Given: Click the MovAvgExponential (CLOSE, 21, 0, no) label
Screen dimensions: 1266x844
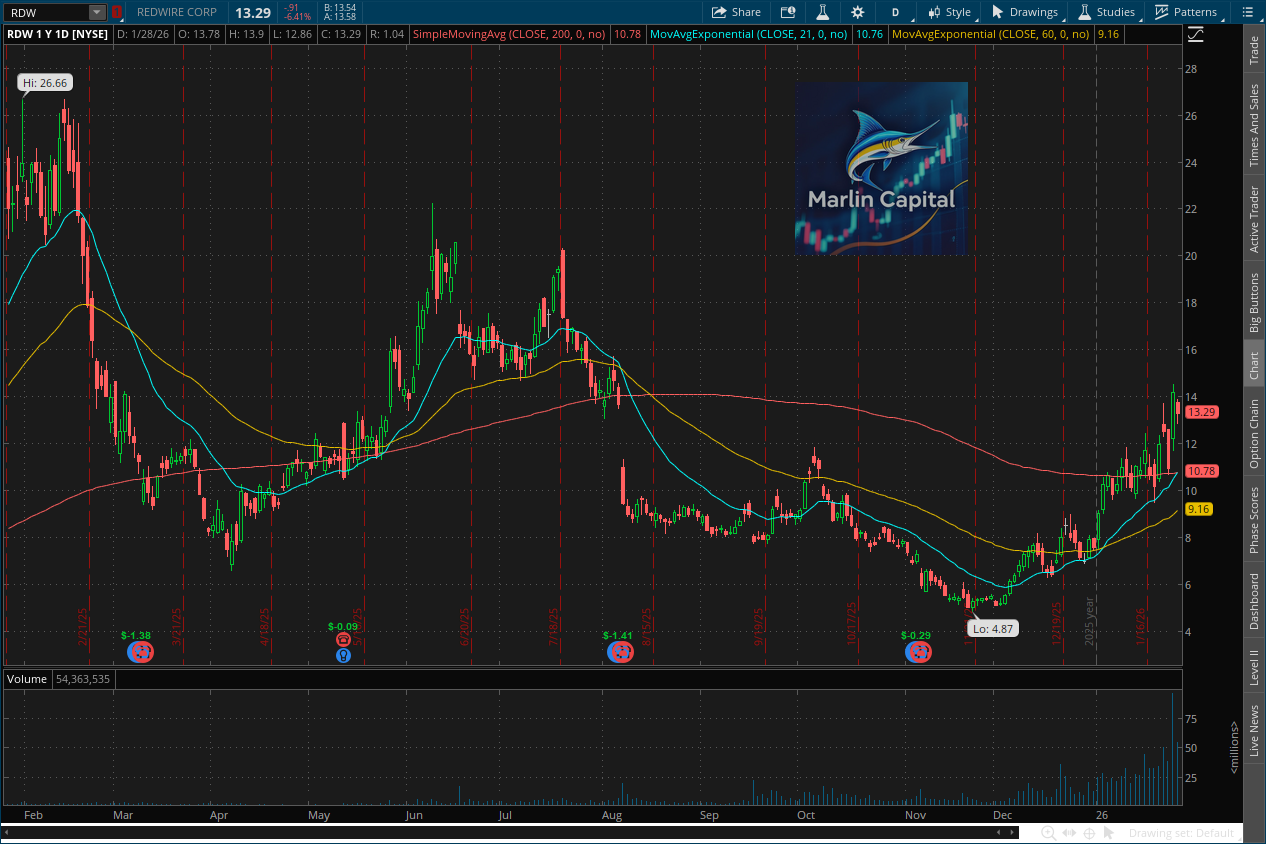Looking at the screenshot, I should 749,34.
